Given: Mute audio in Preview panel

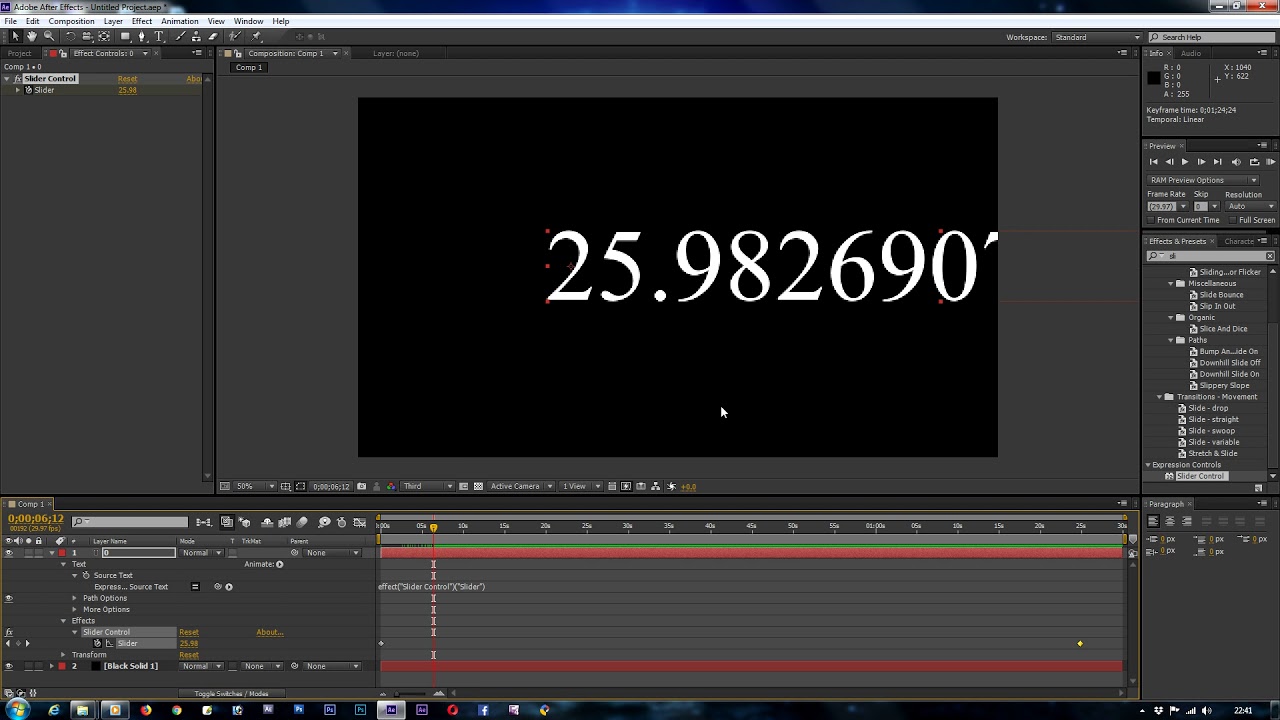Looking at the screenshot, I should [x=1236, y=162].
